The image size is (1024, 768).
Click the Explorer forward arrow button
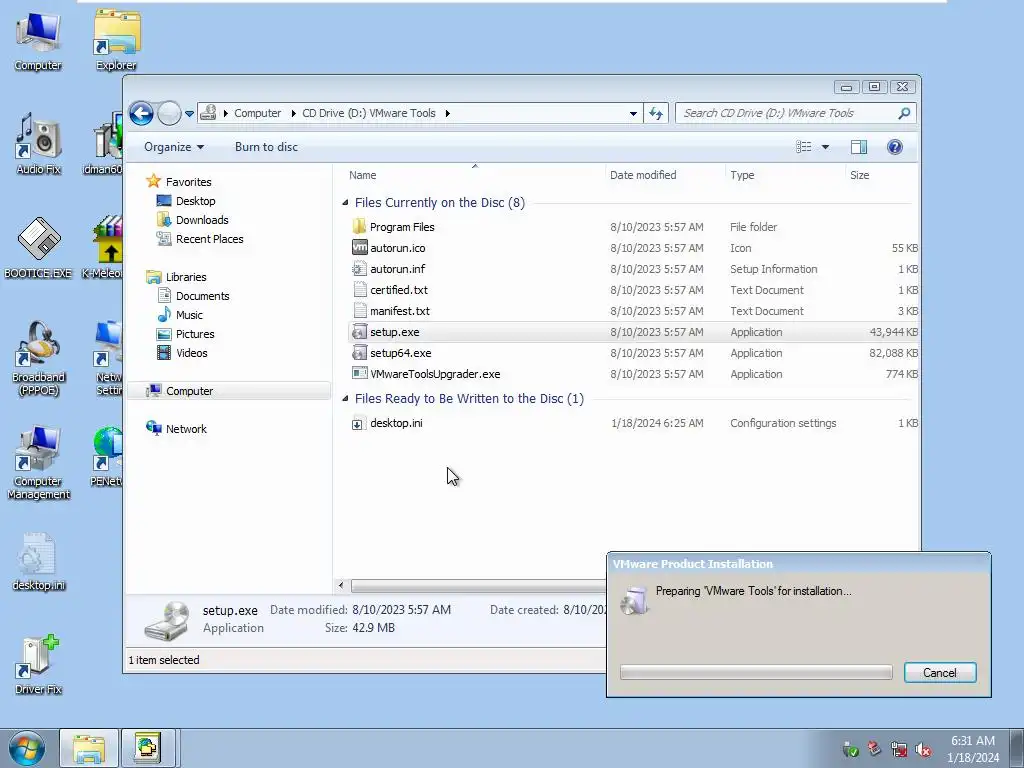click(169, 113)
